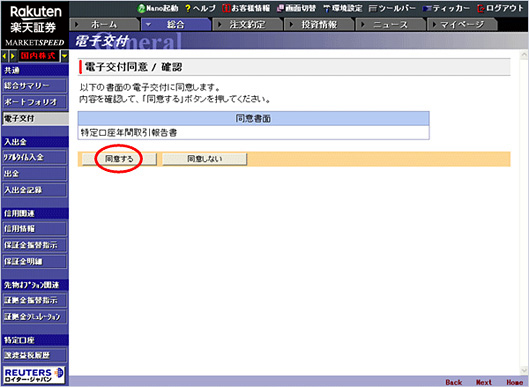
Task: Click 画面切替 in the top bar
Action: click(296, 8)
